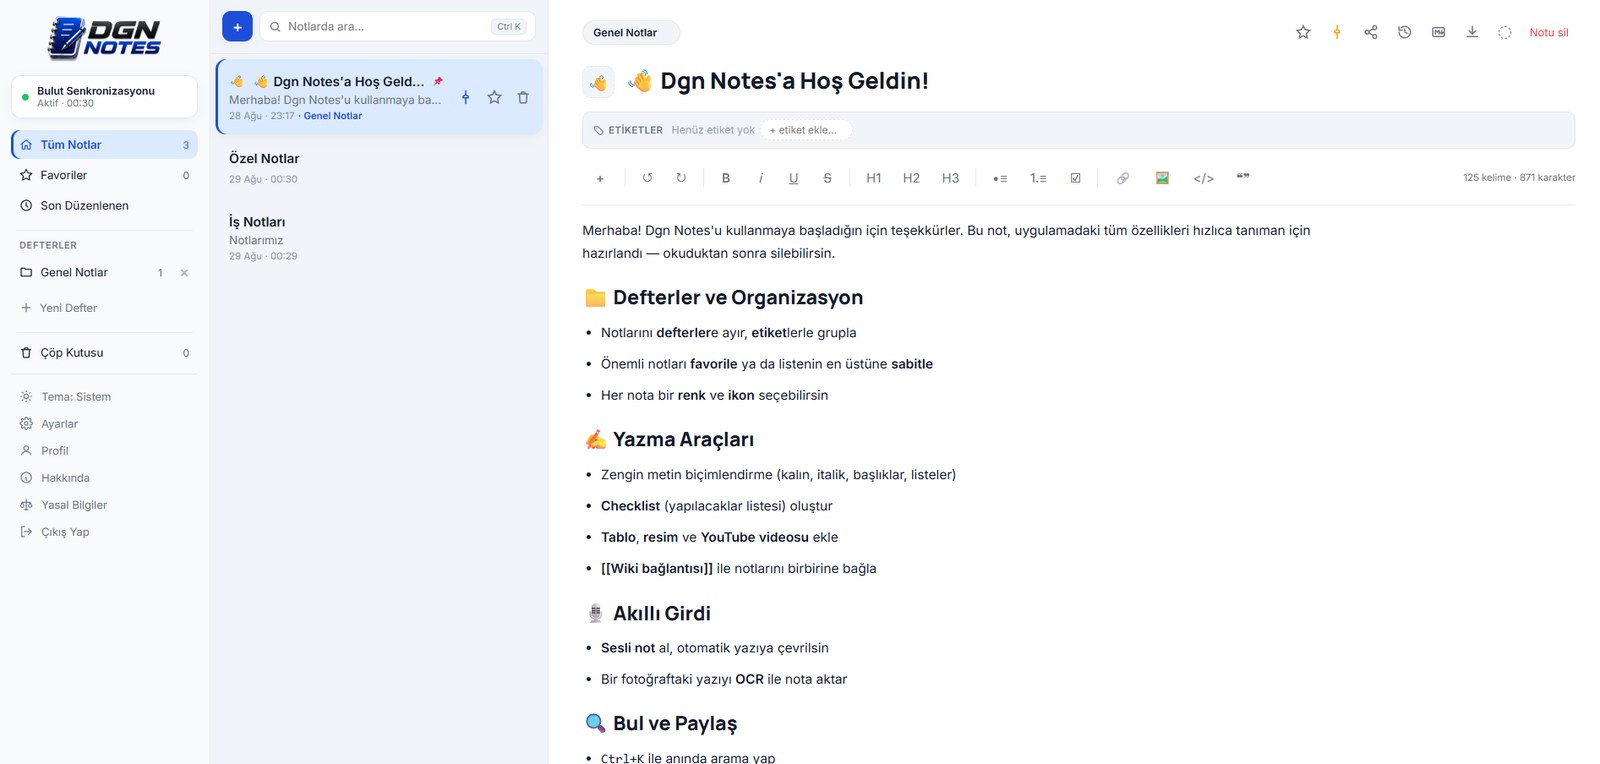
Task: Click the '125 kelime · 871 karakter' counter
Action: [1519, 178]
